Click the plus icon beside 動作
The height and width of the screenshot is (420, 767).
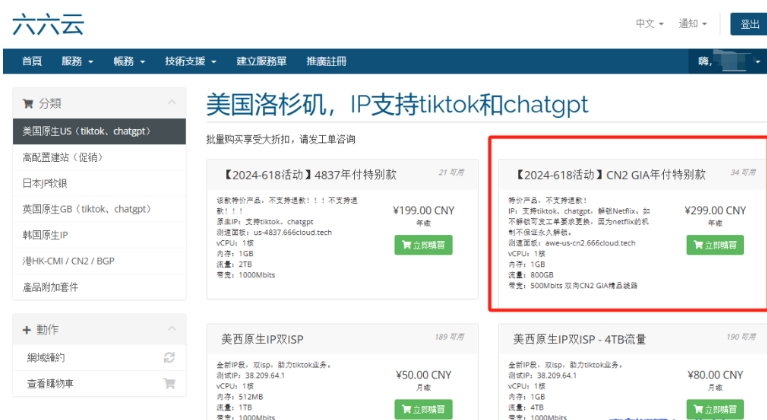pos(26,330)
